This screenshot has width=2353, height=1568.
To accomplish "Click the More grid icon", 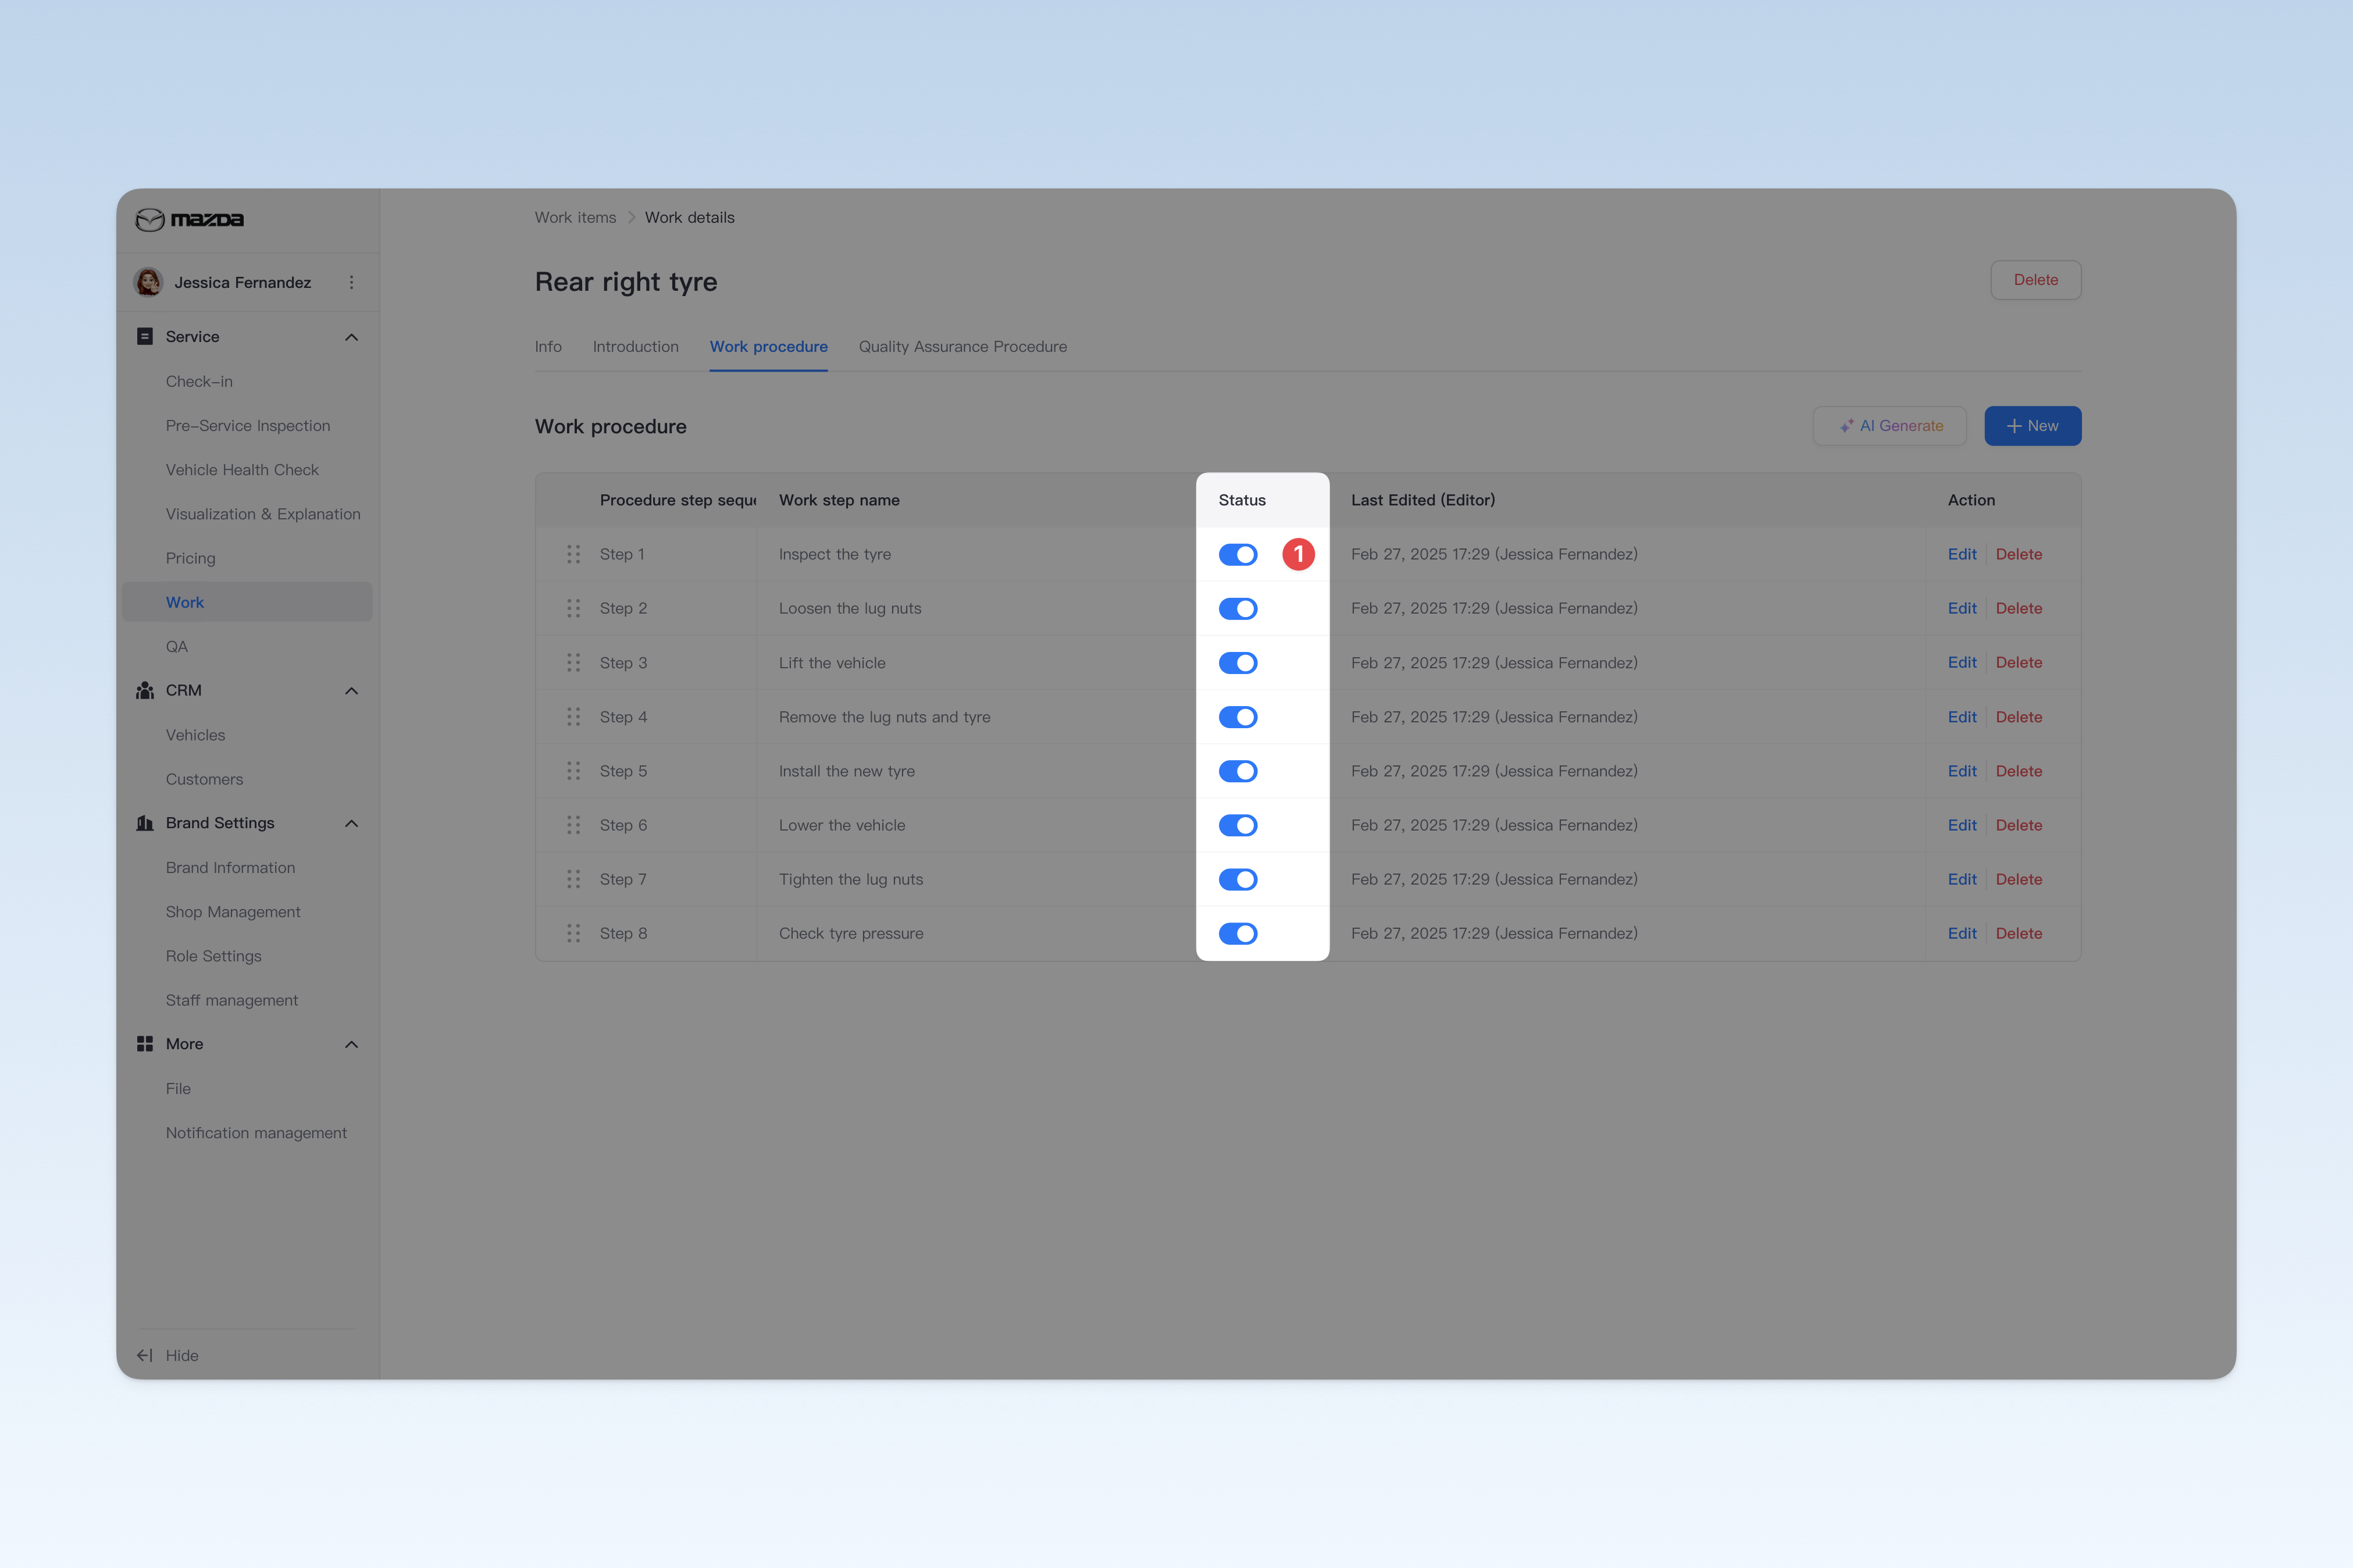I will pos(145,1044).
